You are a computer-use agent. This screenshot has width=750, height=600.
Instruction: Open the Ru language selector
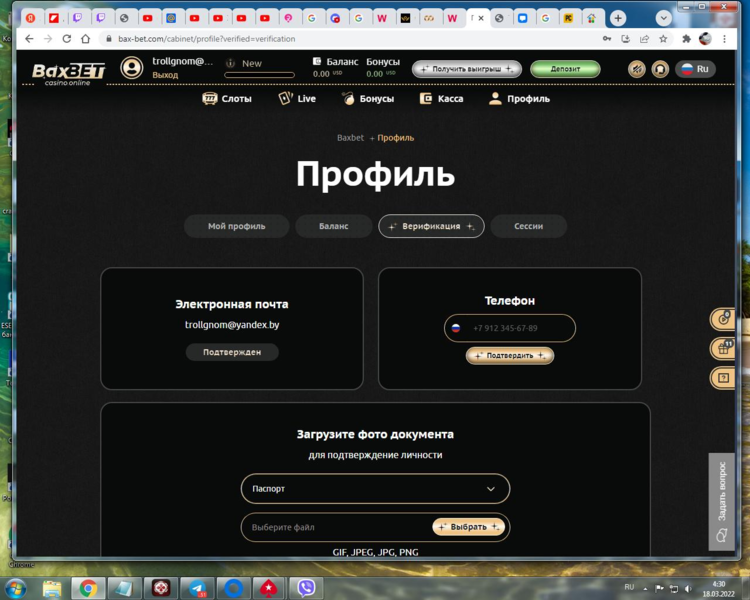(x=695, y=69)
